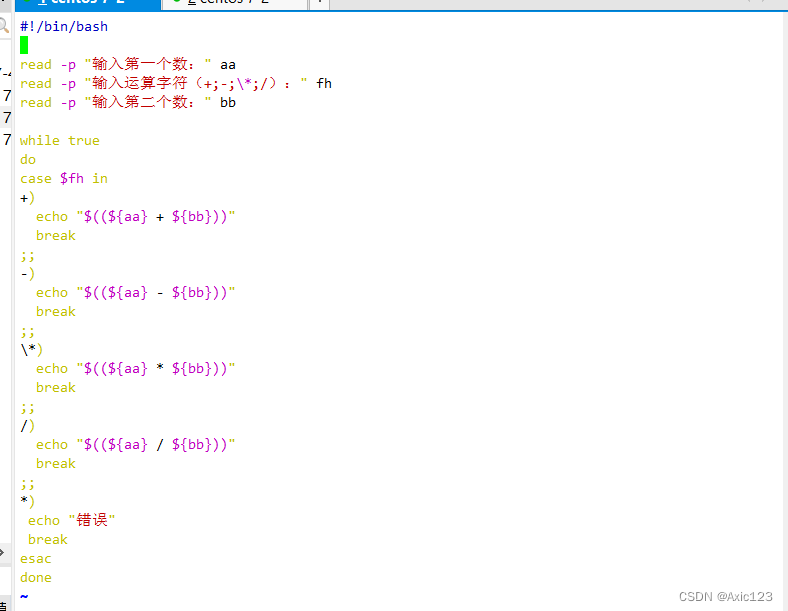Click the echo "错误" line
The width and height of the screenshot is (788, 611).
point(71,520)
